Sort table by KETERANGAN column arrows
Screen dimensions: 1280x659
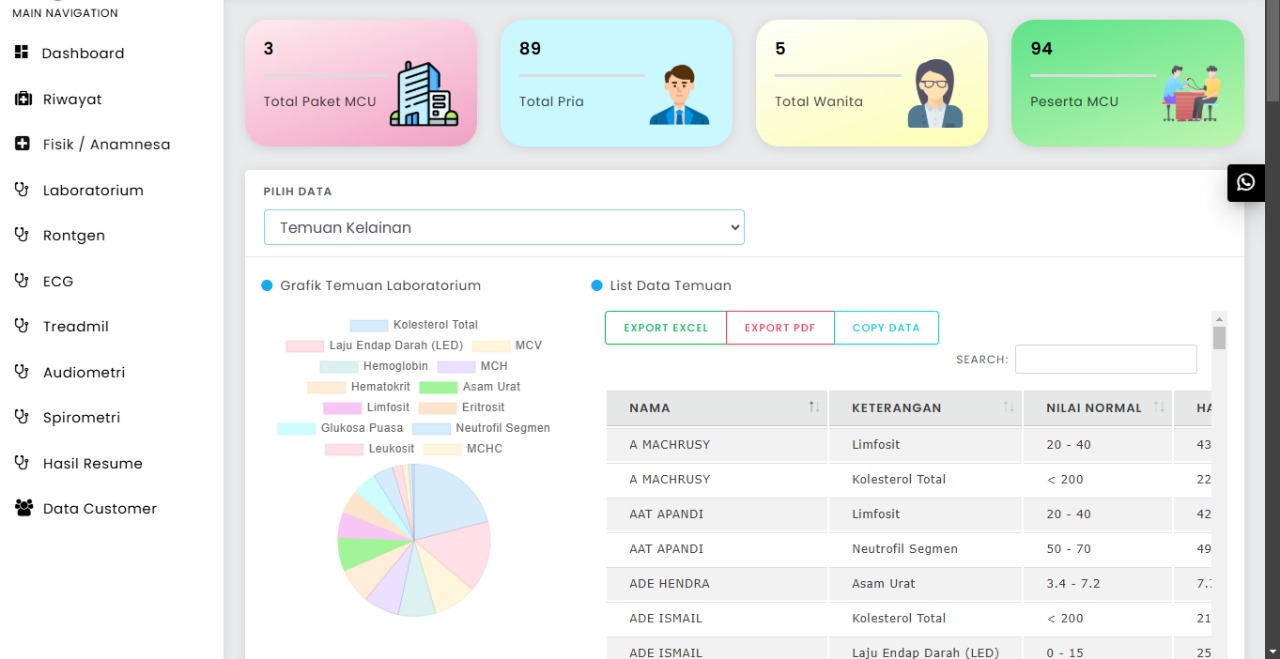click(1008, 407)
